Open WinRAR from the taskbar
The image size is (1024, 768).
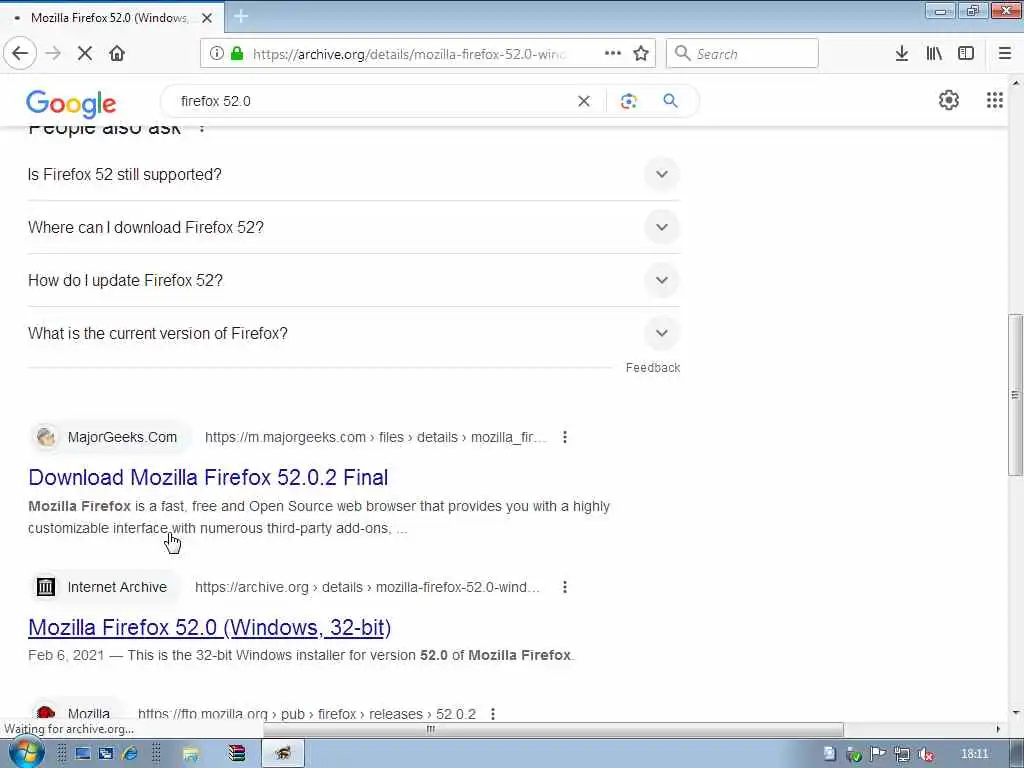point(237,754)
